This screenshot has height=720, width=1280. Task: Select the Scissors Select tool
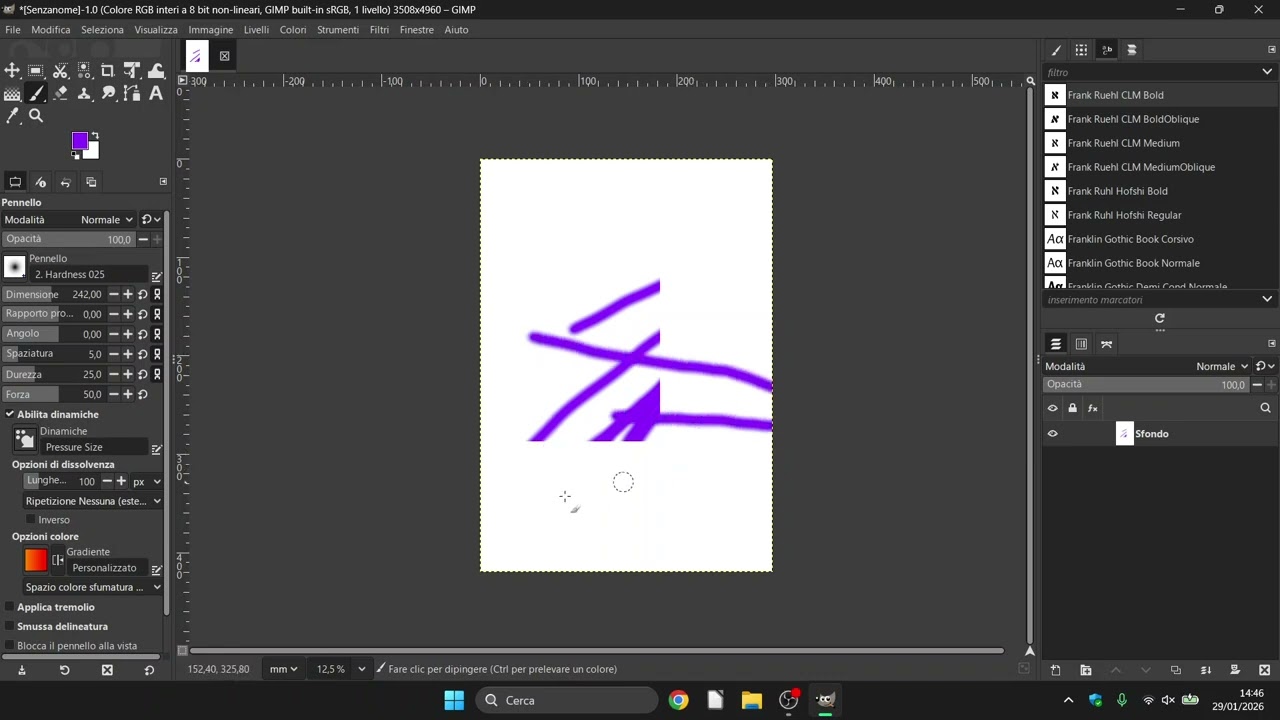tap(60, 70)
